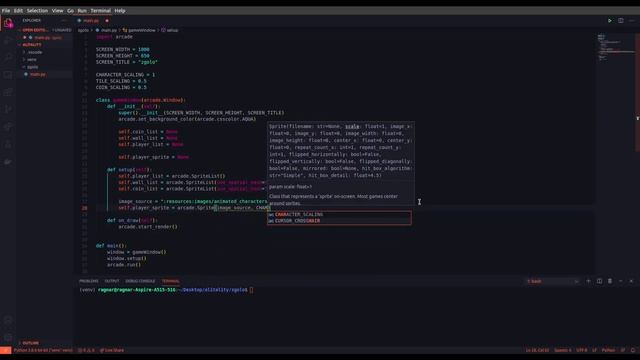
Task: Open the feedback icon in status bar
Action: pos(623,350)
